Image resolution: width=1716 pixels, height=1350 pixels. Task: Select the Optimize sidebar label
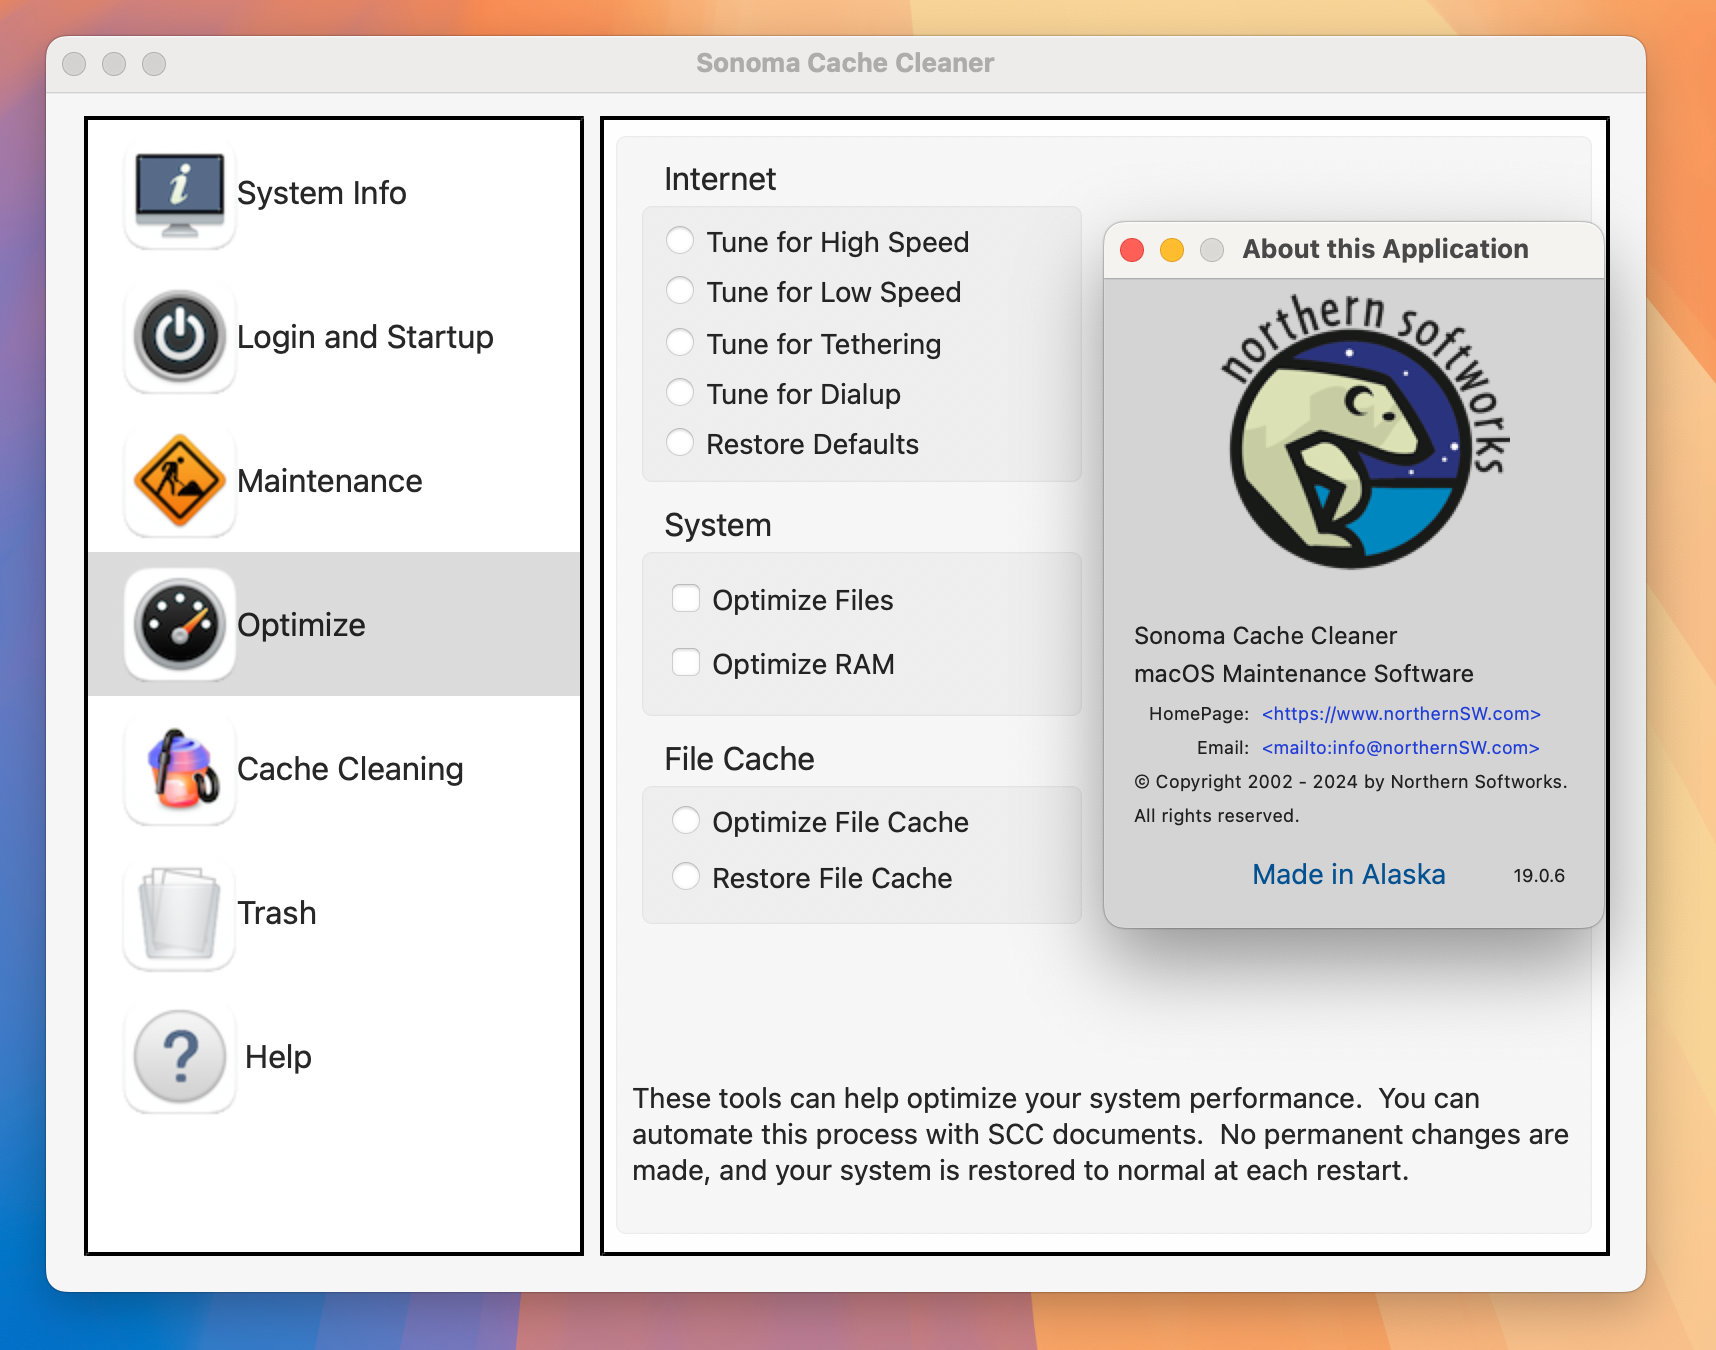[301, 625]
